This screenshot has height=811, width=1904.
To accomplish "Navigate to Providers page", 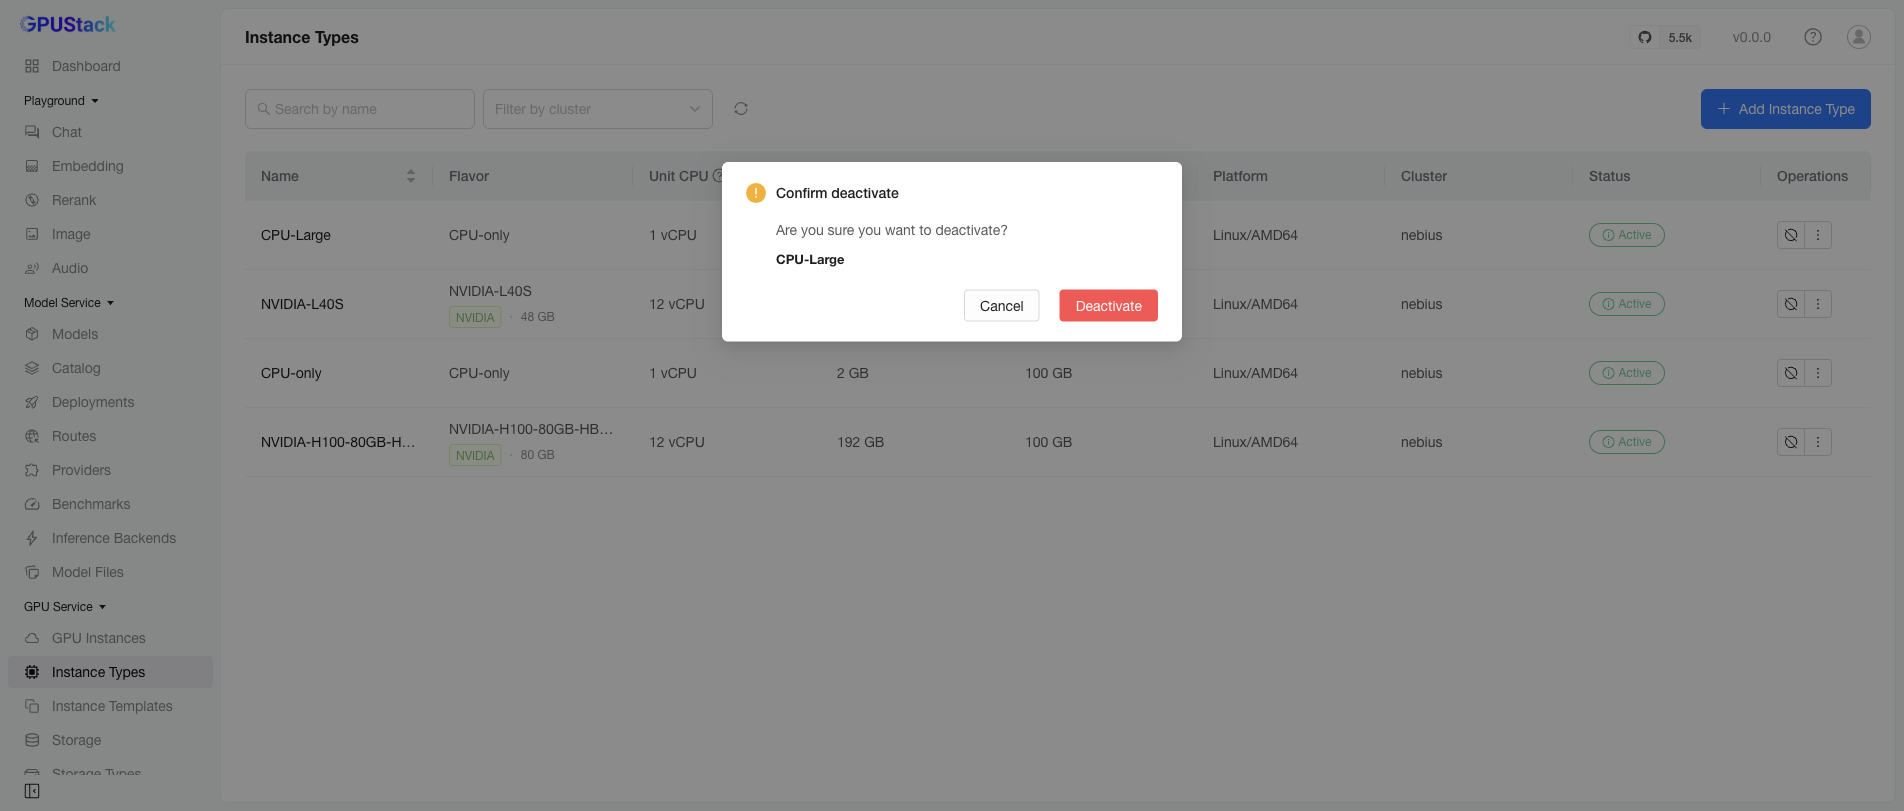I will (x=110, y=470).
